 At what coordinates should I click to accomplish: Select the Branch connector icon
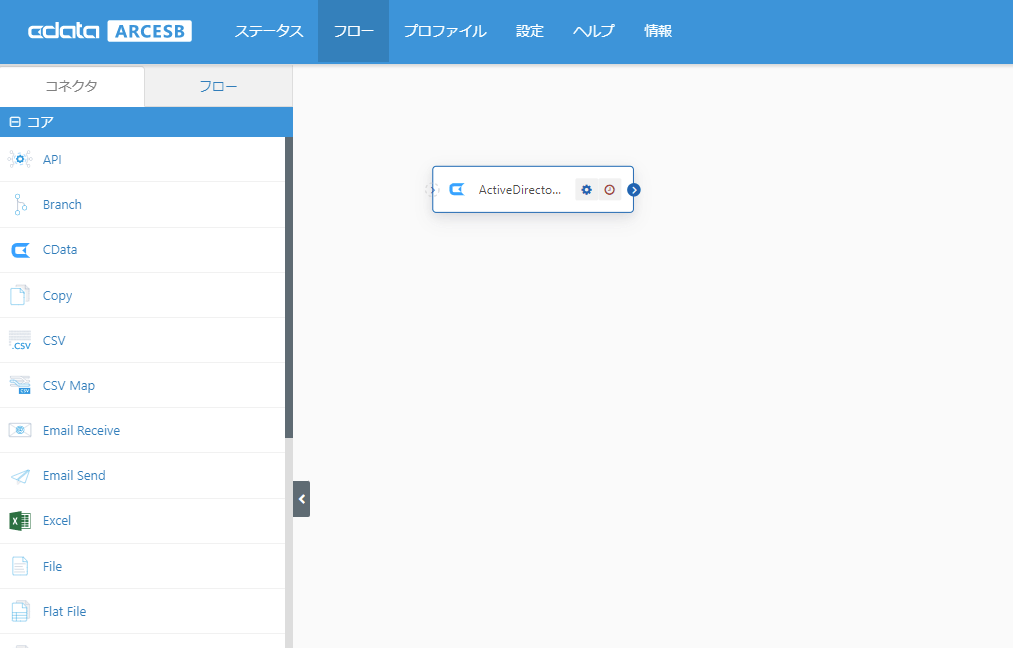tap(20, 204)
